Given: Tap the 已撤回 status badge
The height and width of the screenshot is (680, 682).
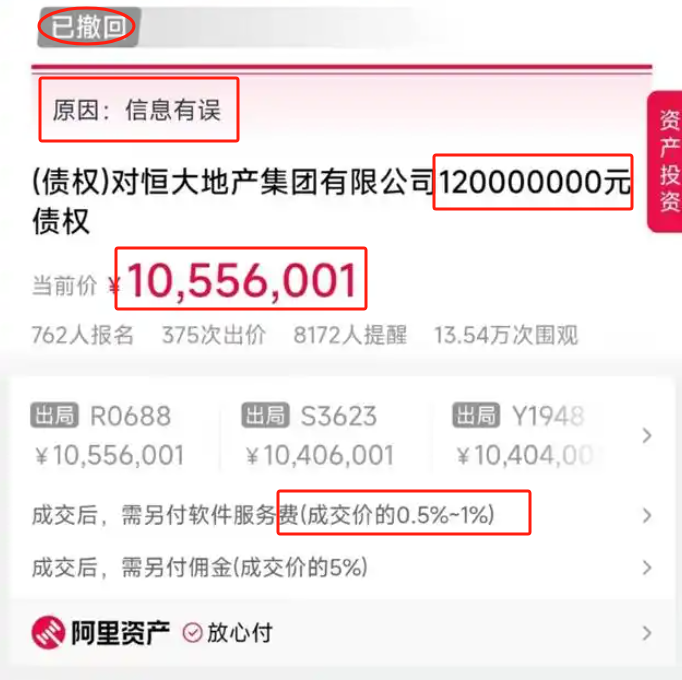Looking at the screenshot, I should 88,27.
